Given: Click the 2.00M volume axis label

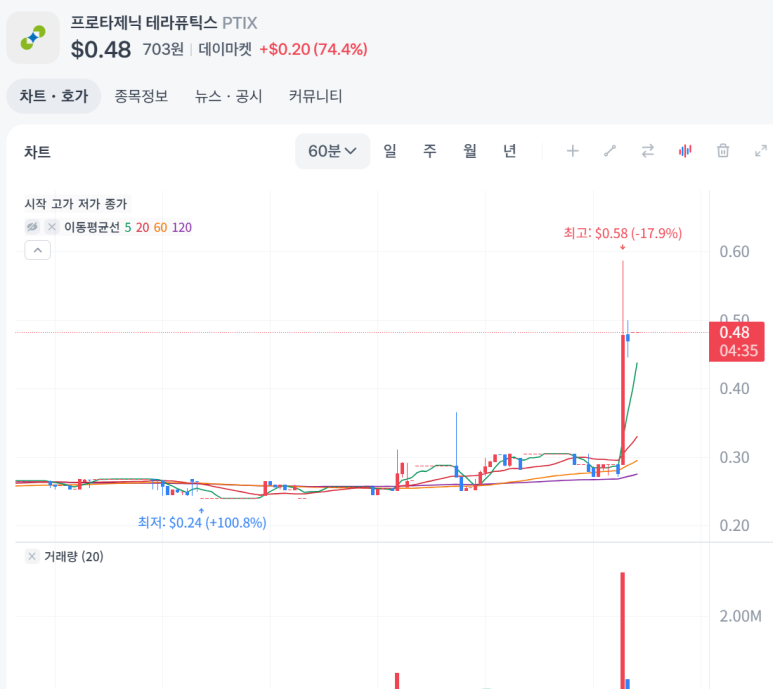Looking at the screenshot, I should tap(740, 616).
